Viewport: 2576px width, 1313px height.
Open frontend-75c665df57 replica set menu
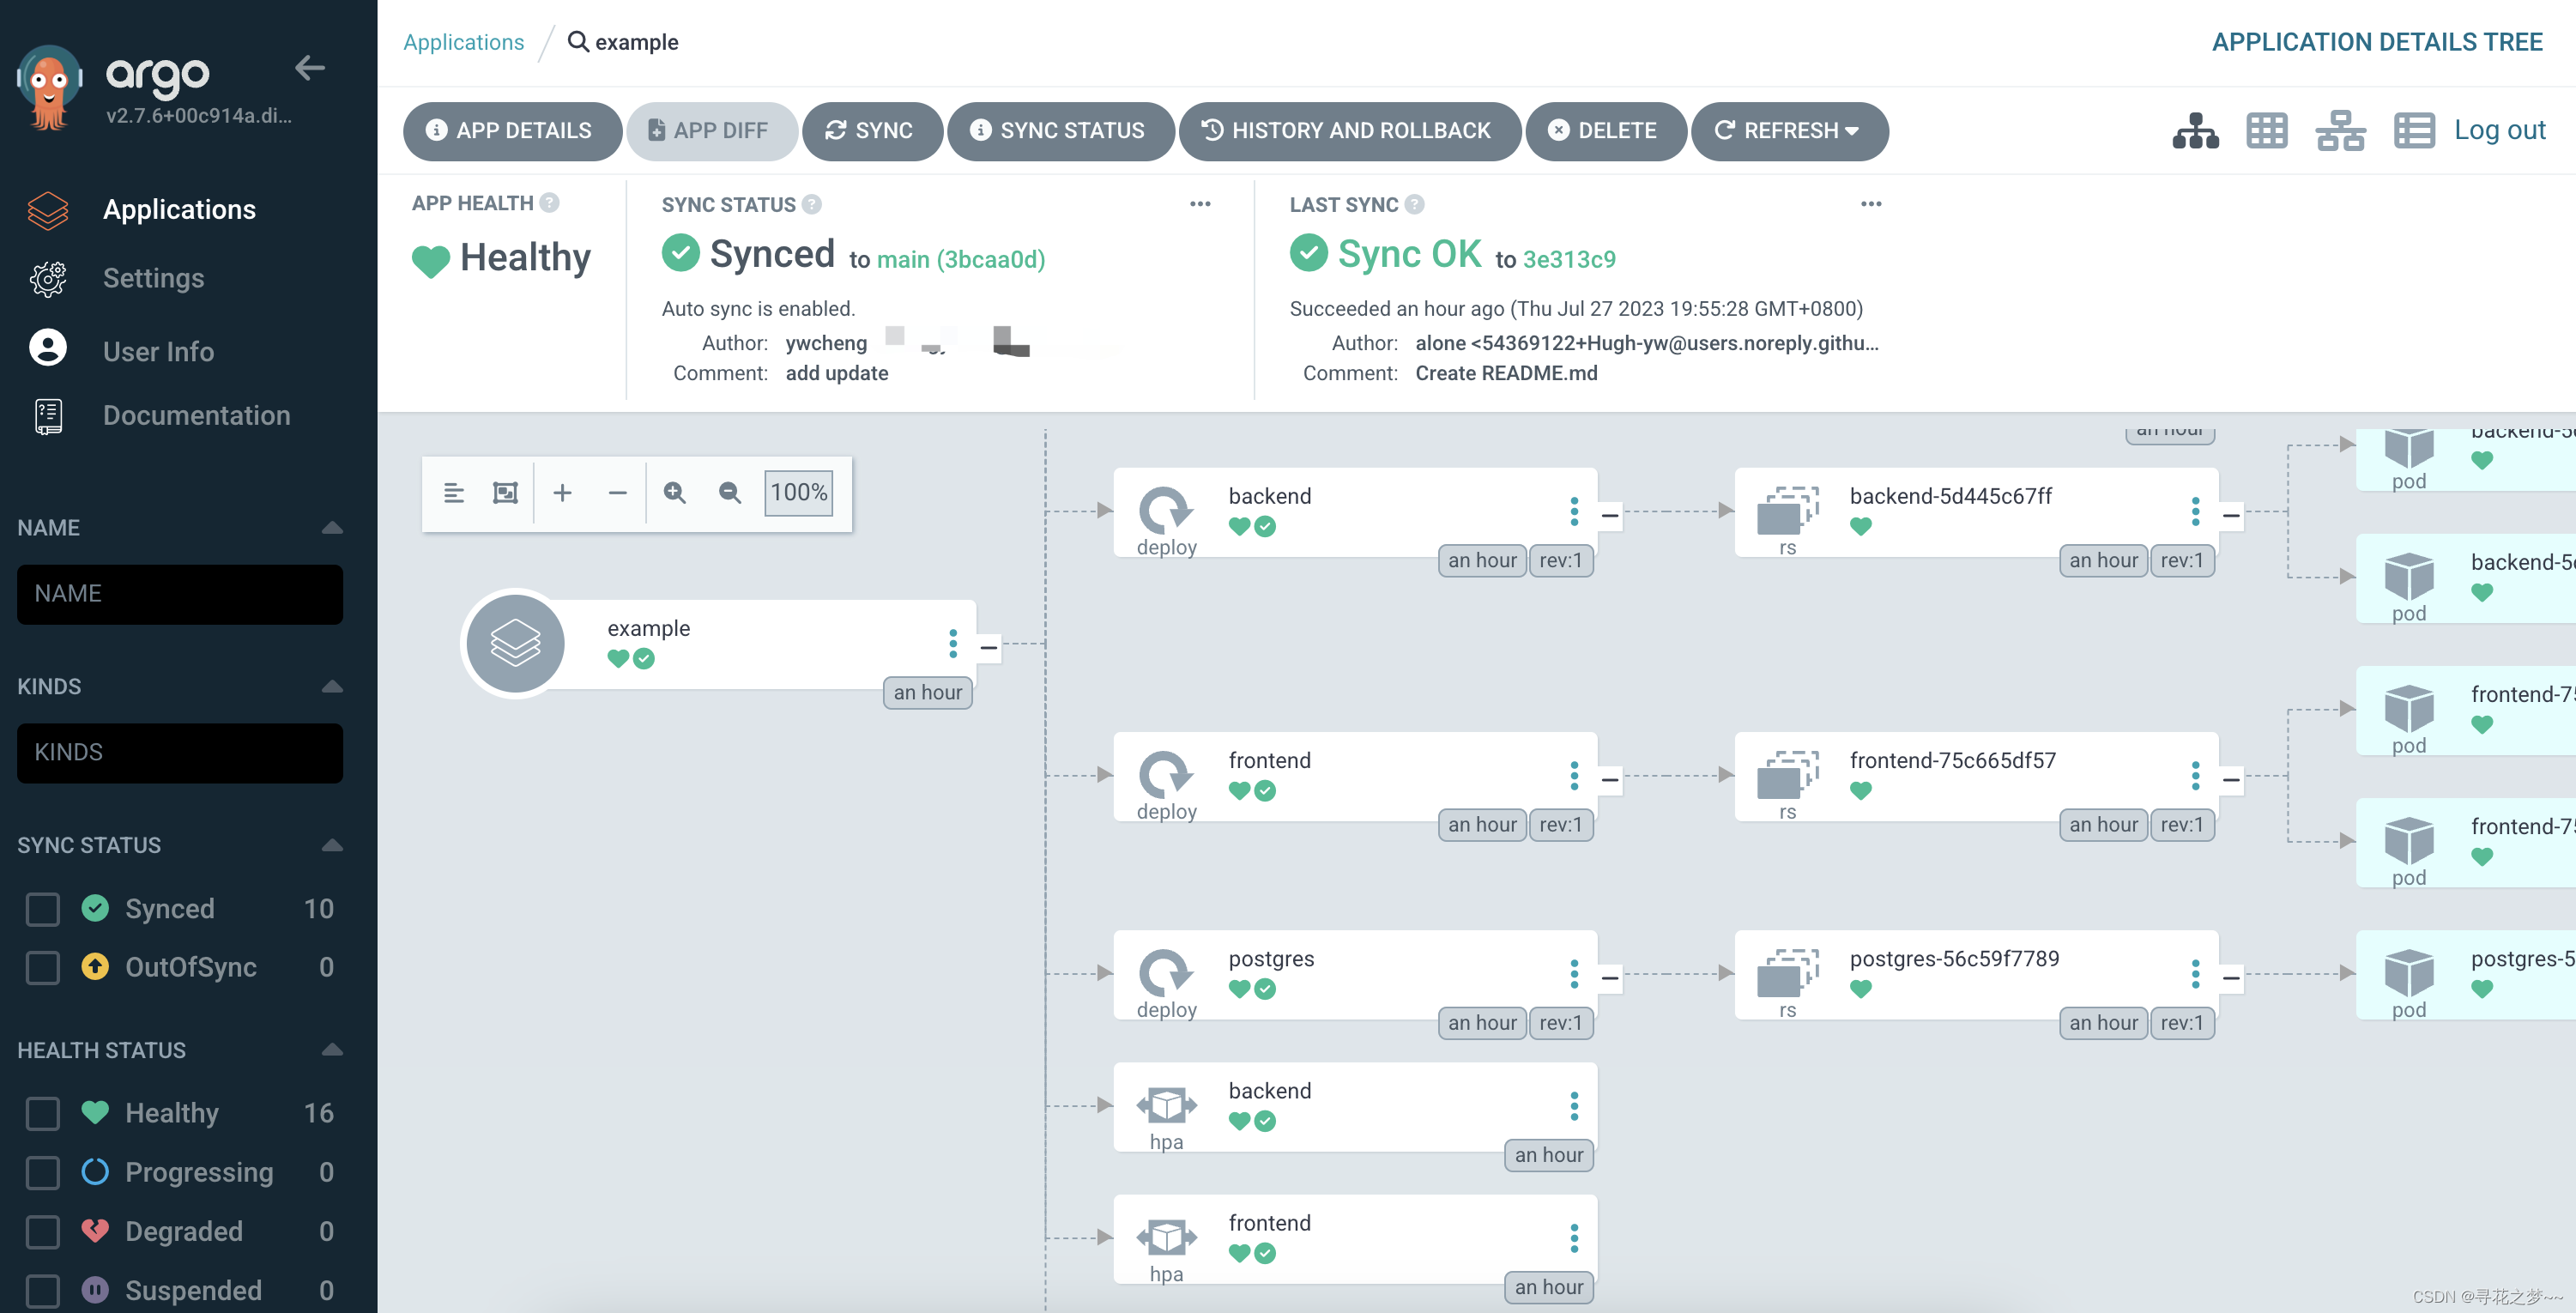coord(2195,776)
